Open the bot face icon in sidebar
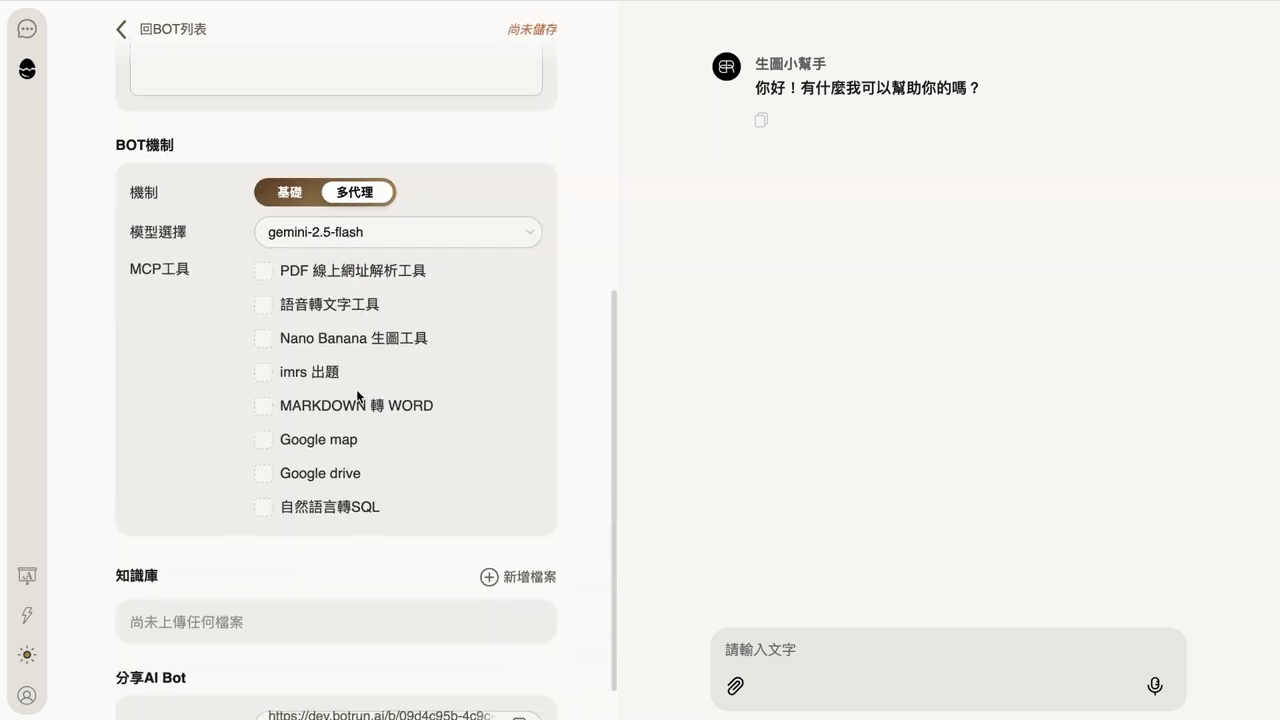This screenshot has height=720, width=1280. tap(27, 69)
